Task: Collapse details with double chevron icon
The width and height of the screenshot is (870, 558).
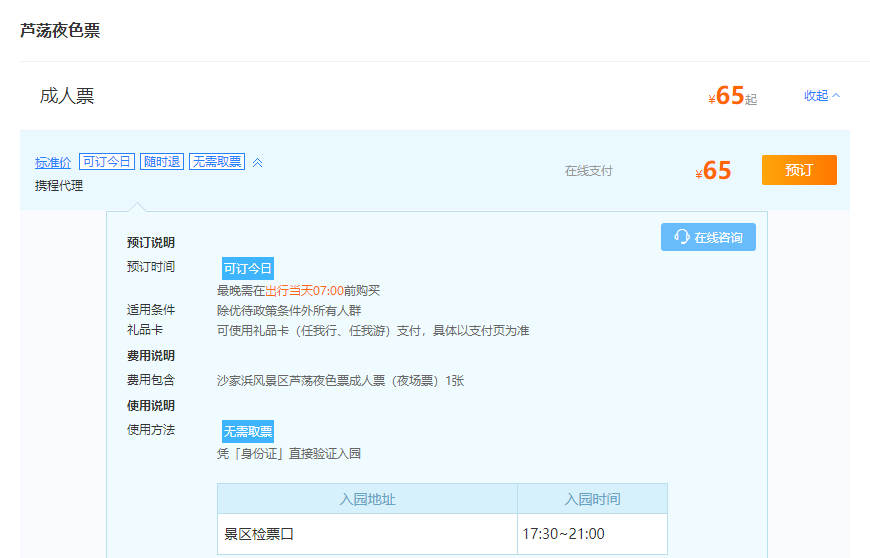Action: [257, 163]
